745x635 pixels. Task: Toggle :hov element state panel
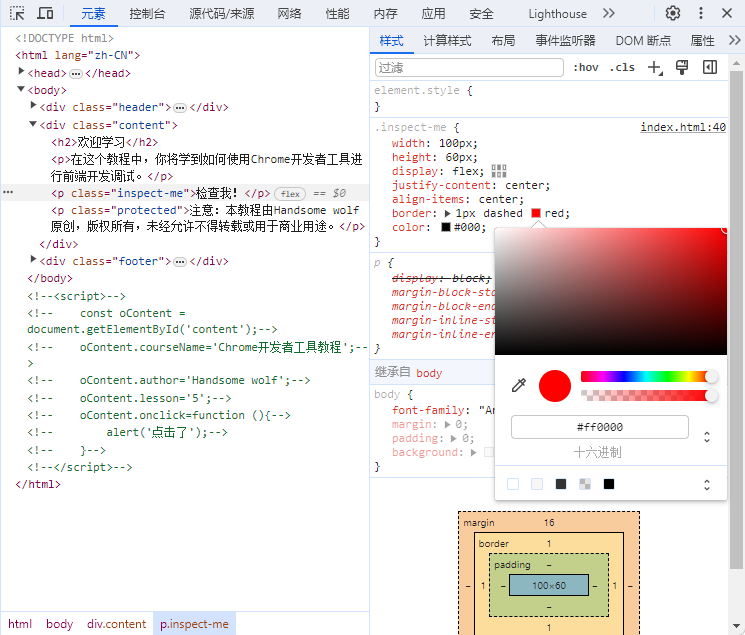[585, 67]
